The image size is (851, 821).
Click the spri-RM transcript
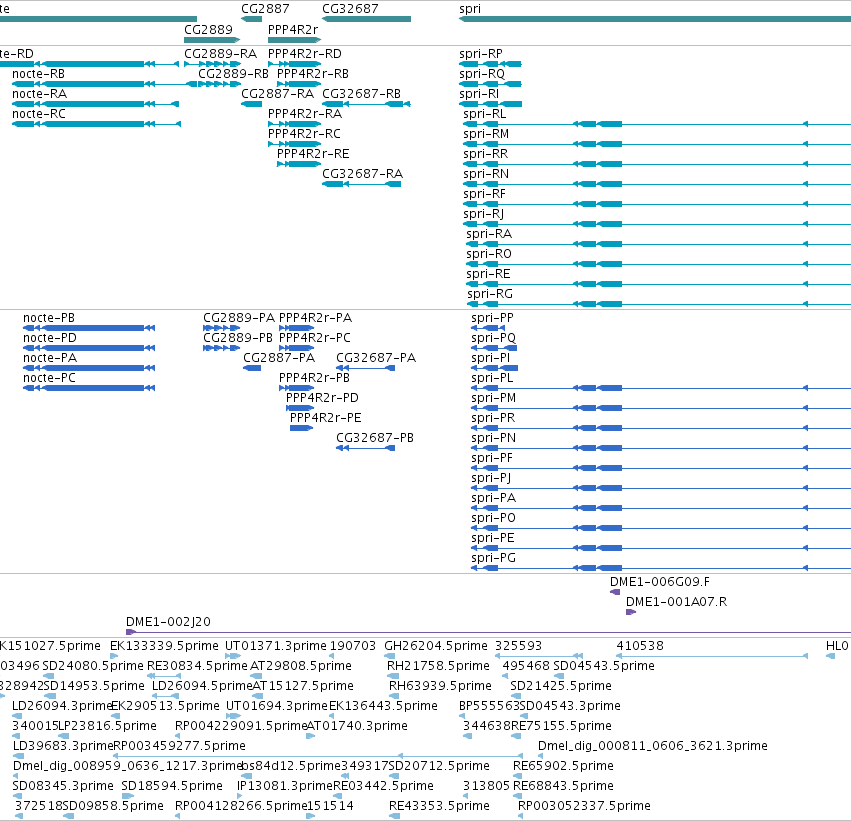(x=657, y=144)
